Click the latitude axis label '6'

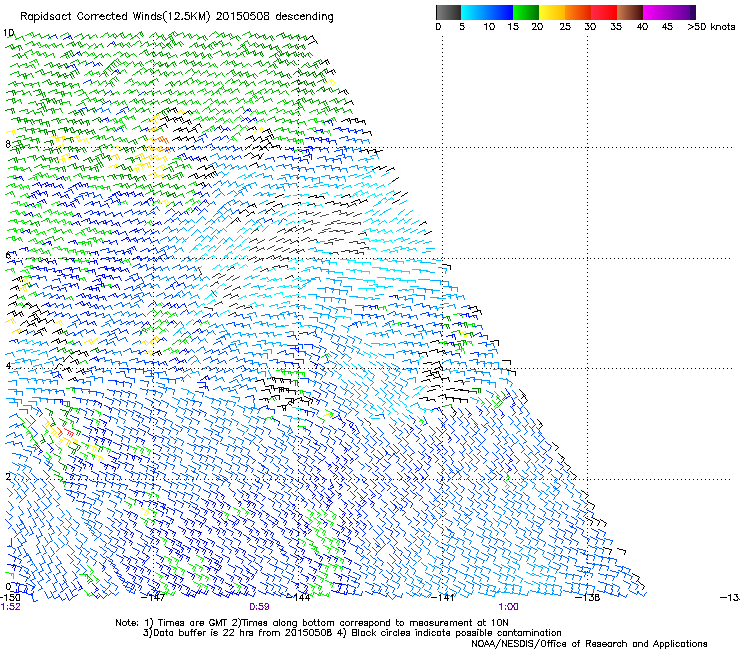tap(8, 255)
